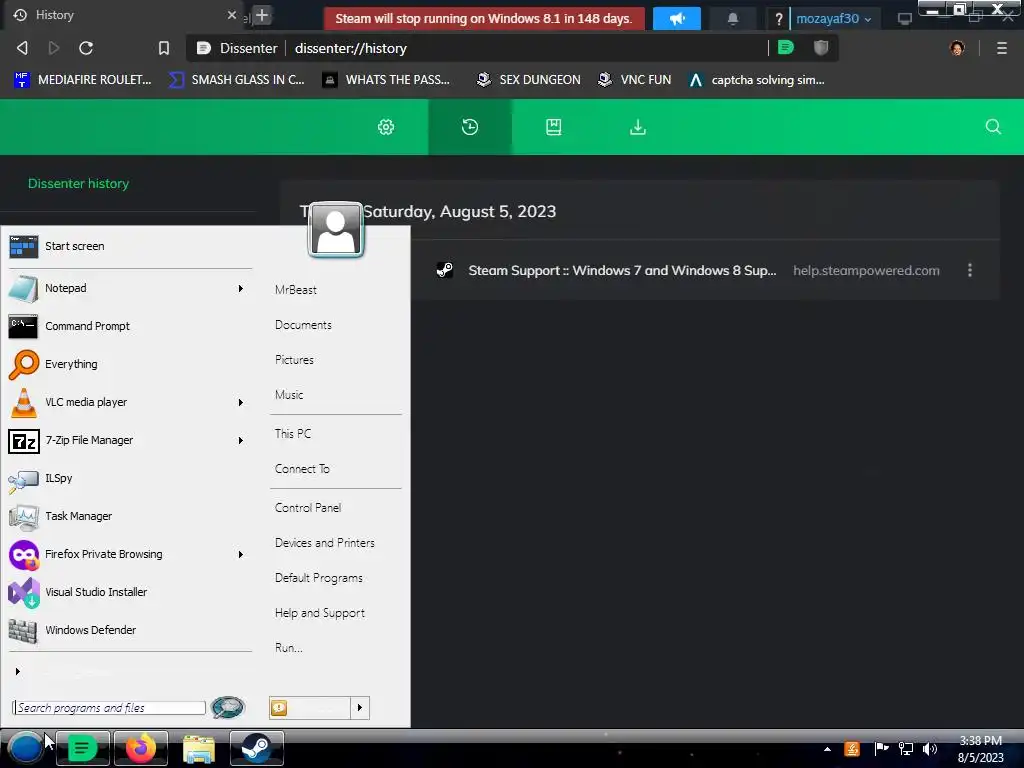This screenshot has width=1024, height=768.
Task: Open more options for Steam Support entry
Action: pyautogui.click(x=970, y=270)
